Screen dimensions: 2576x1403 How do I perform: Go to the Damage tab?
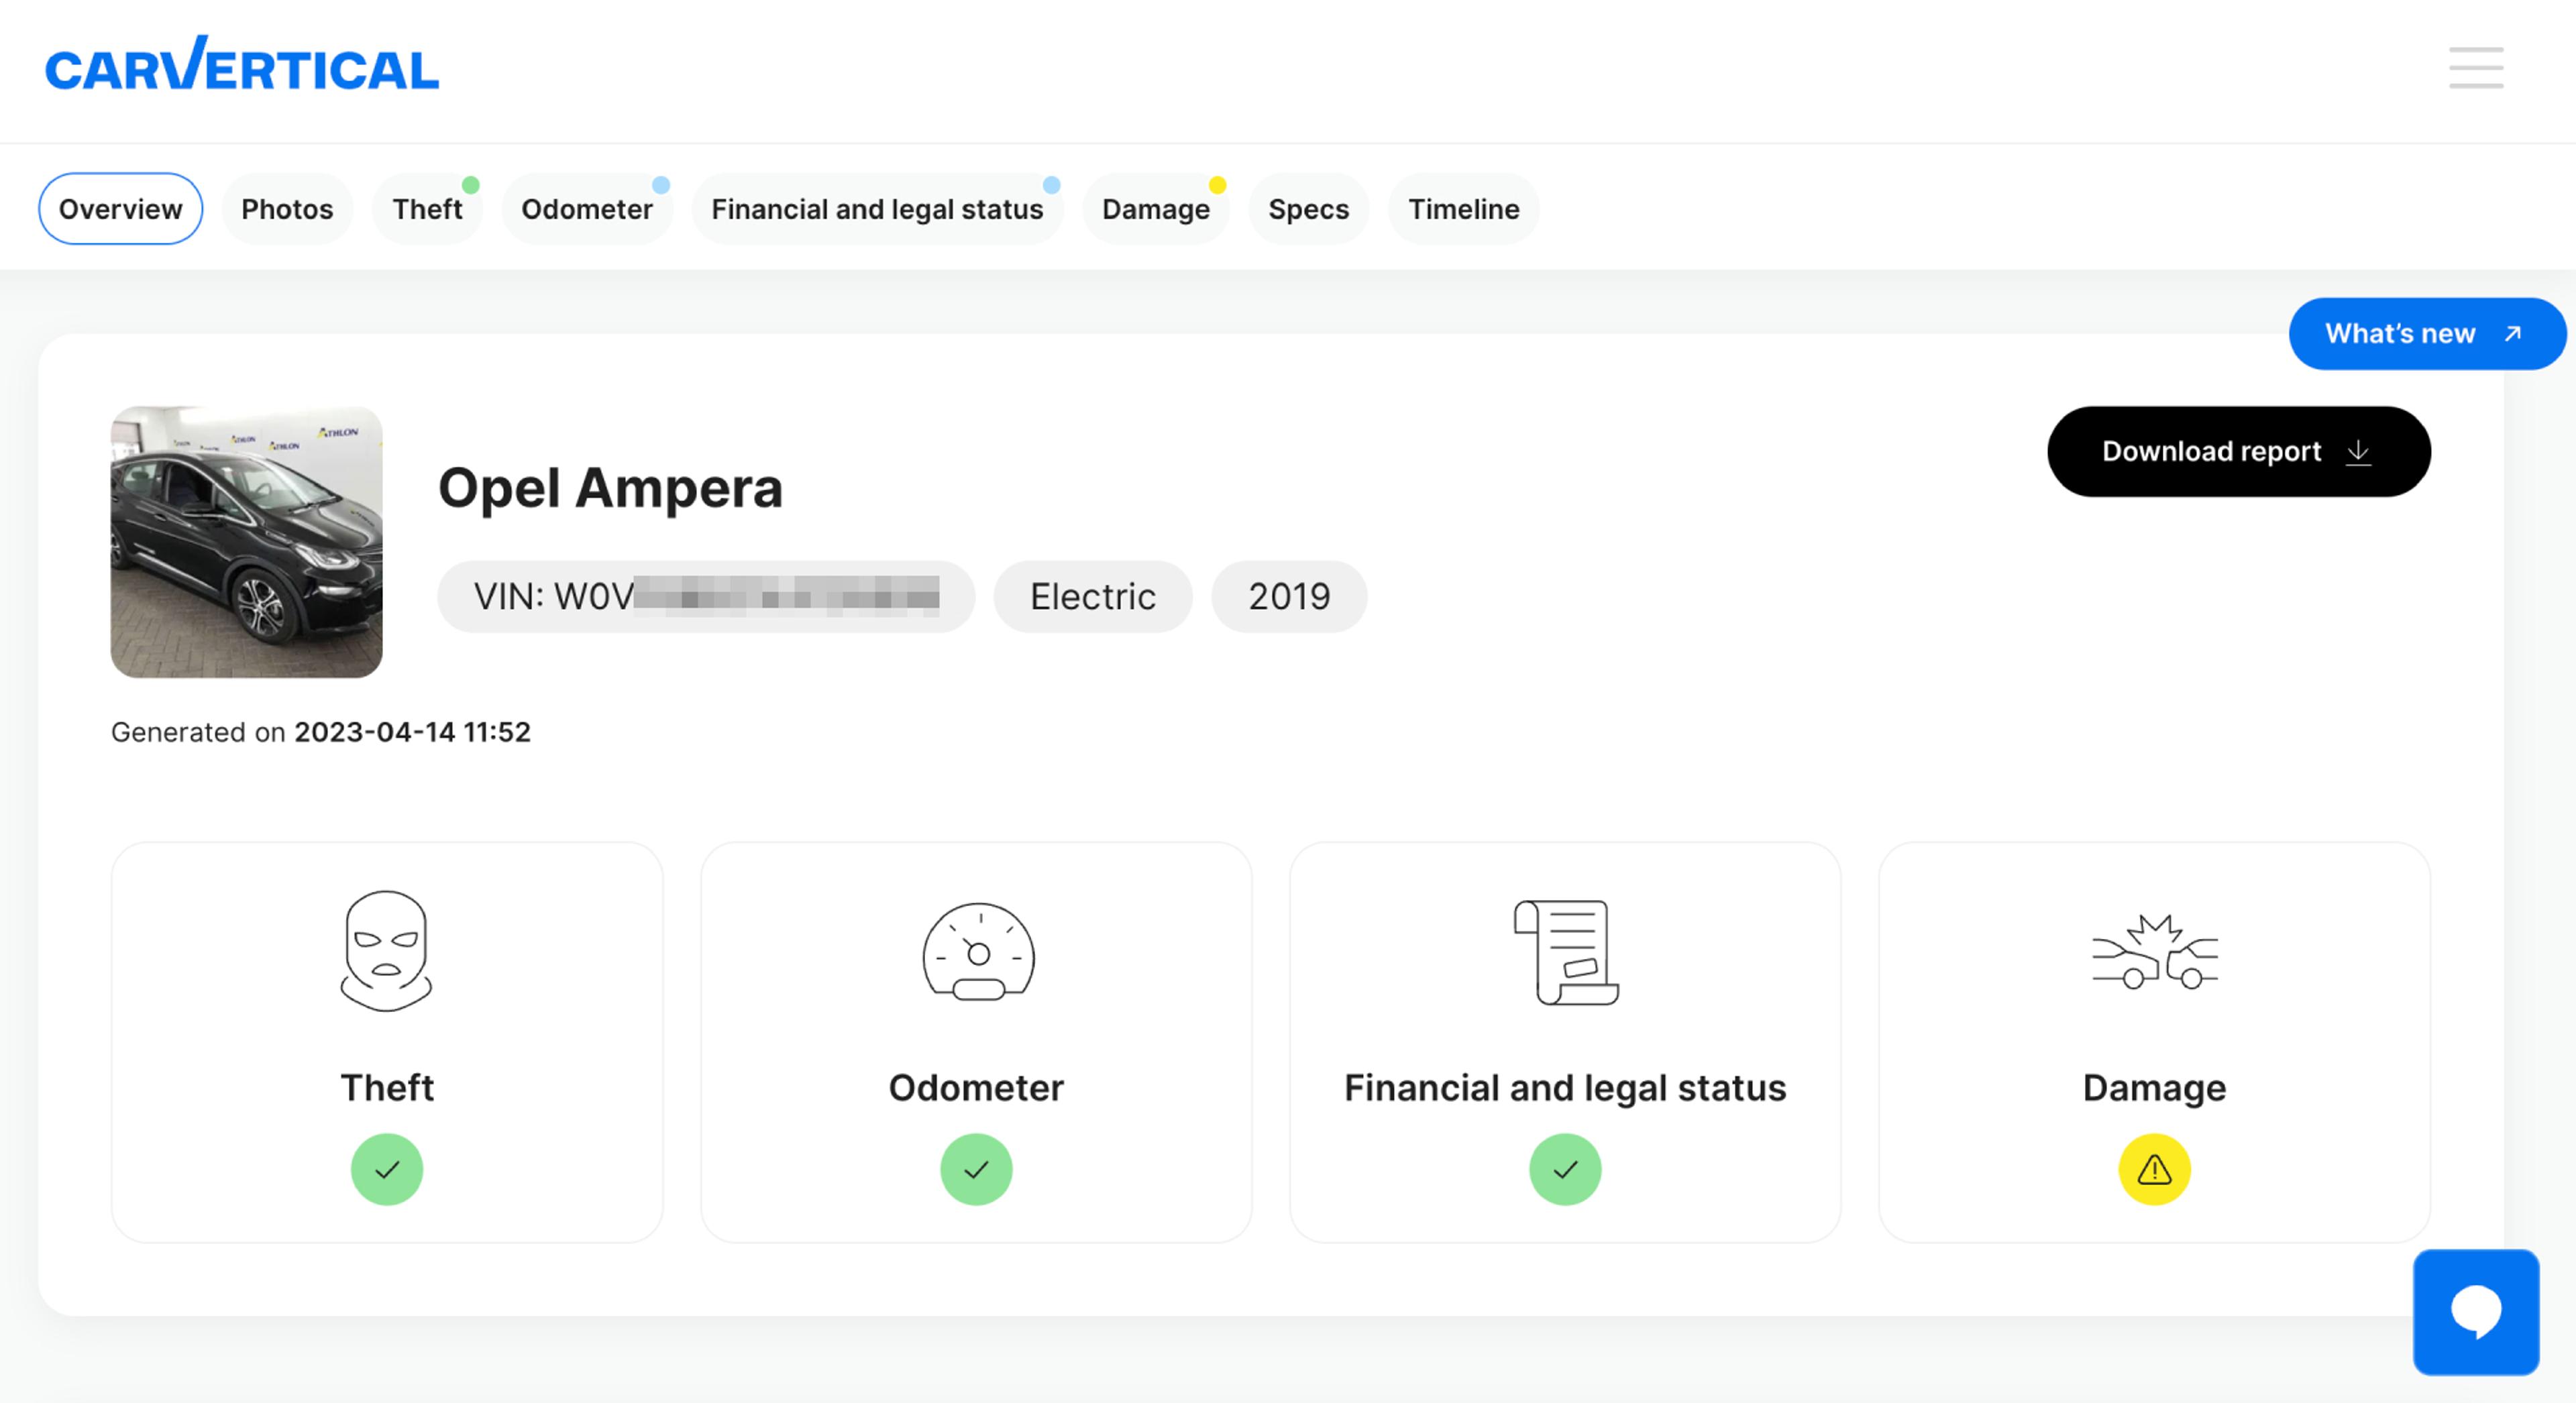(1155, 209)
